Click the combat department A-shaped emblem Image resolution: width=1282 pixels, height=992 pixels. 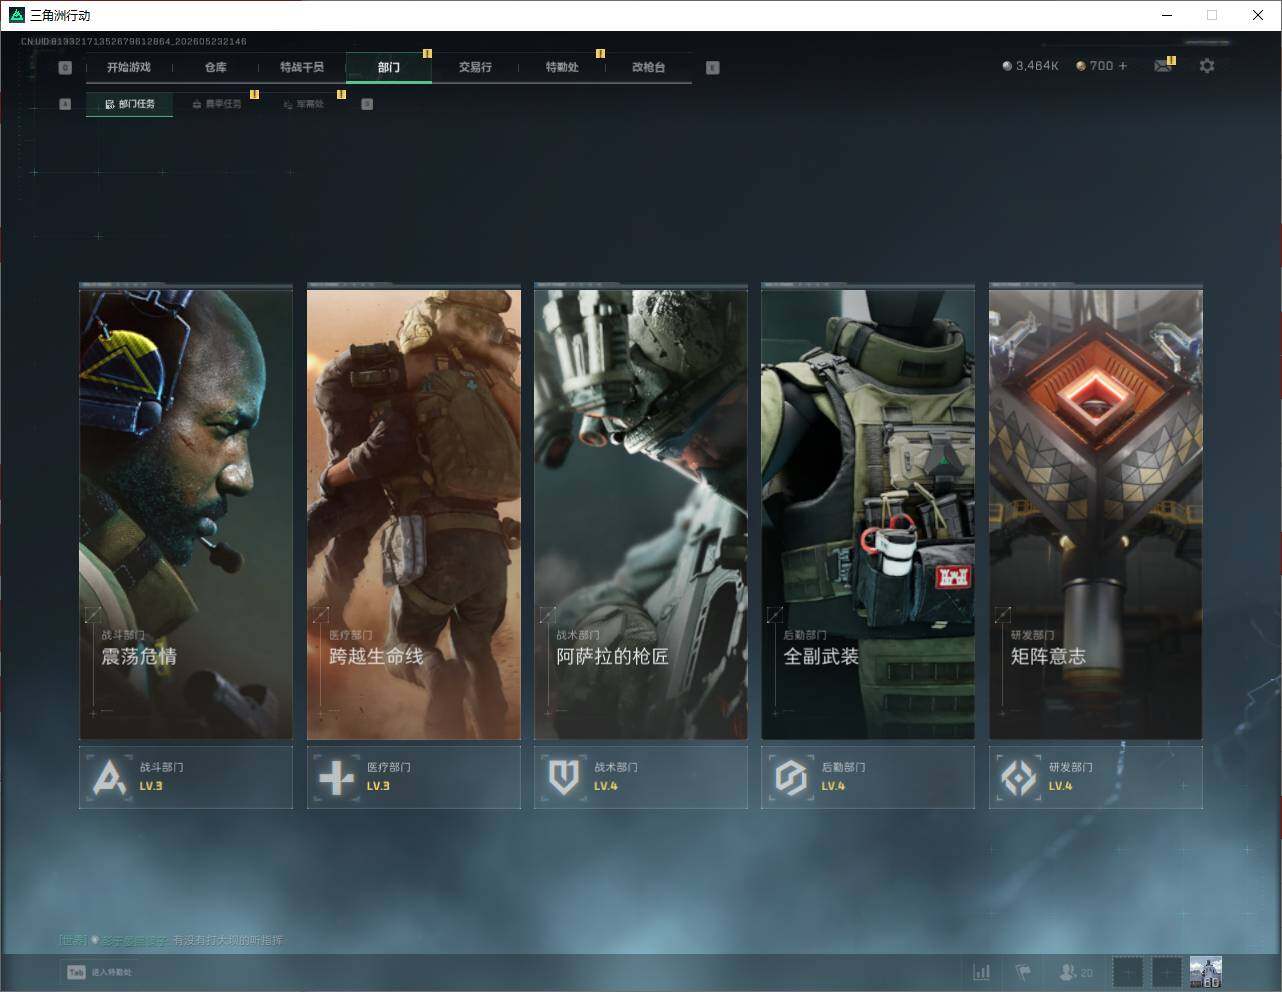pyautogui.click(x=109, y=777)
